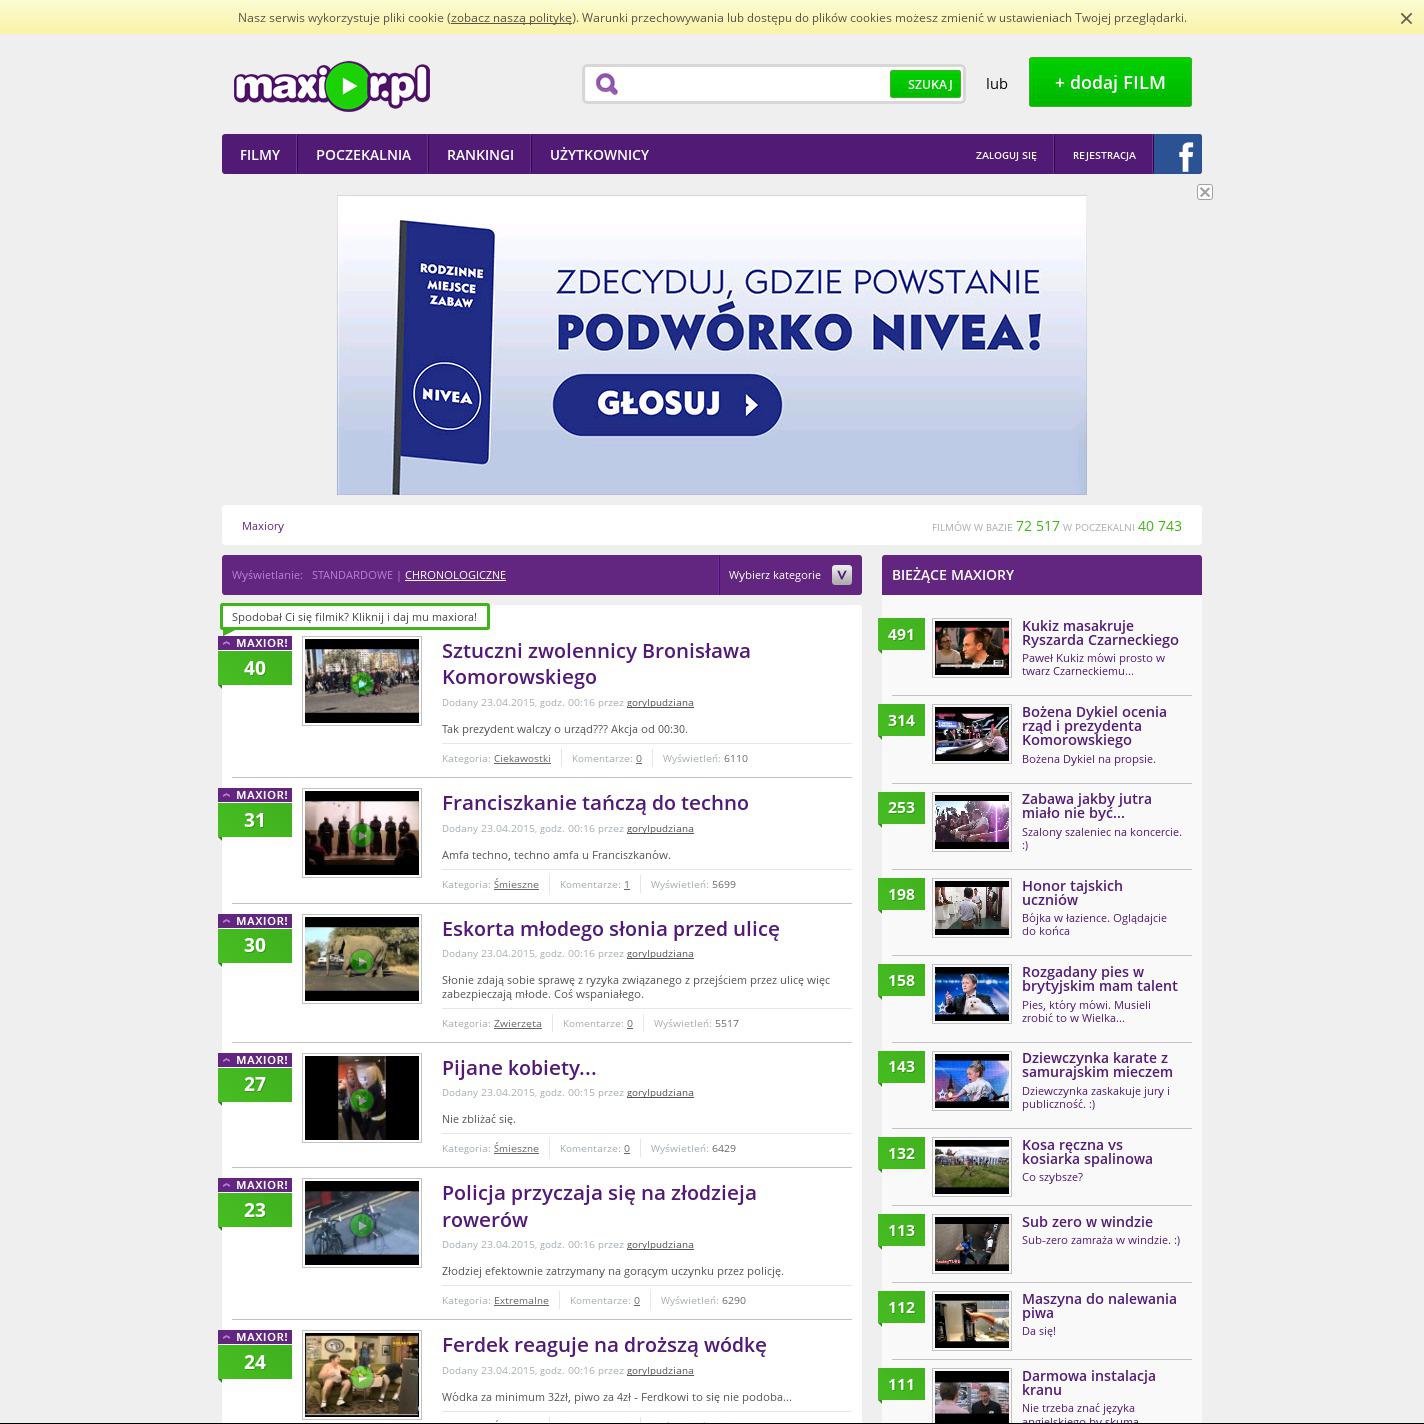Image resolution: width=1424 pixels, height=1424 pixels.
Task: Switch display to Standardowe view
Action: click(x=352, y=575)
